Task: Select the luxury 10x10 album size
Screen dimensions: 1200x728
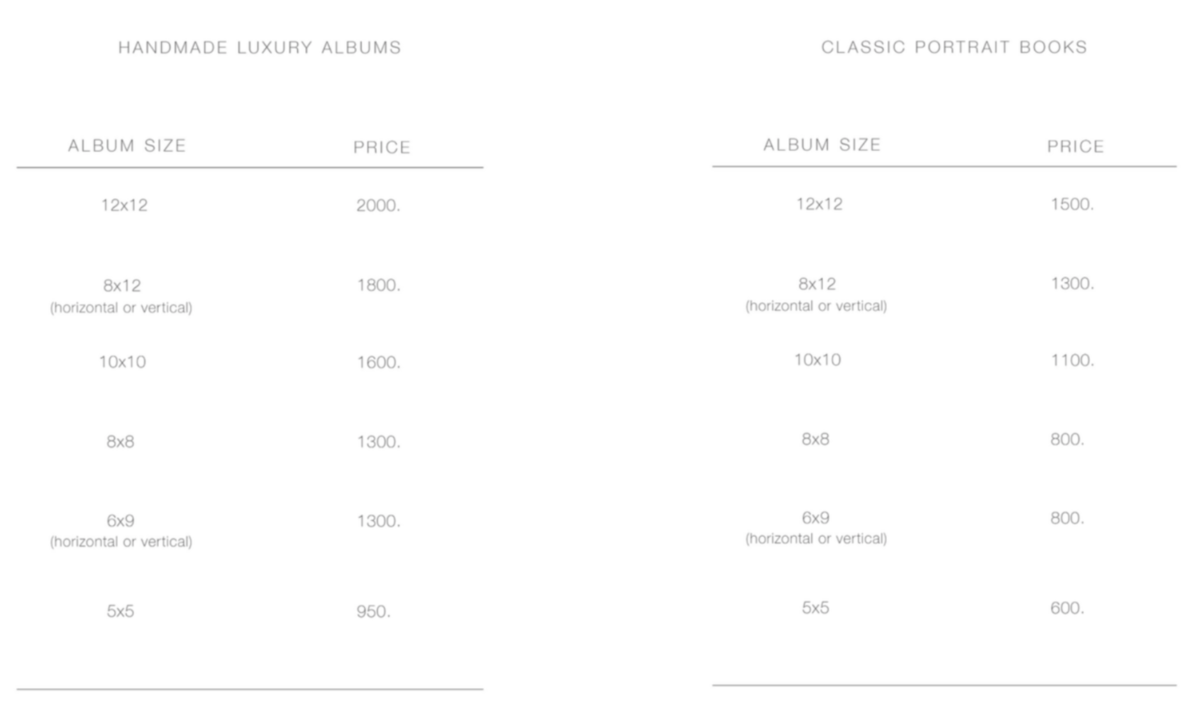Action: pos(121,362)
